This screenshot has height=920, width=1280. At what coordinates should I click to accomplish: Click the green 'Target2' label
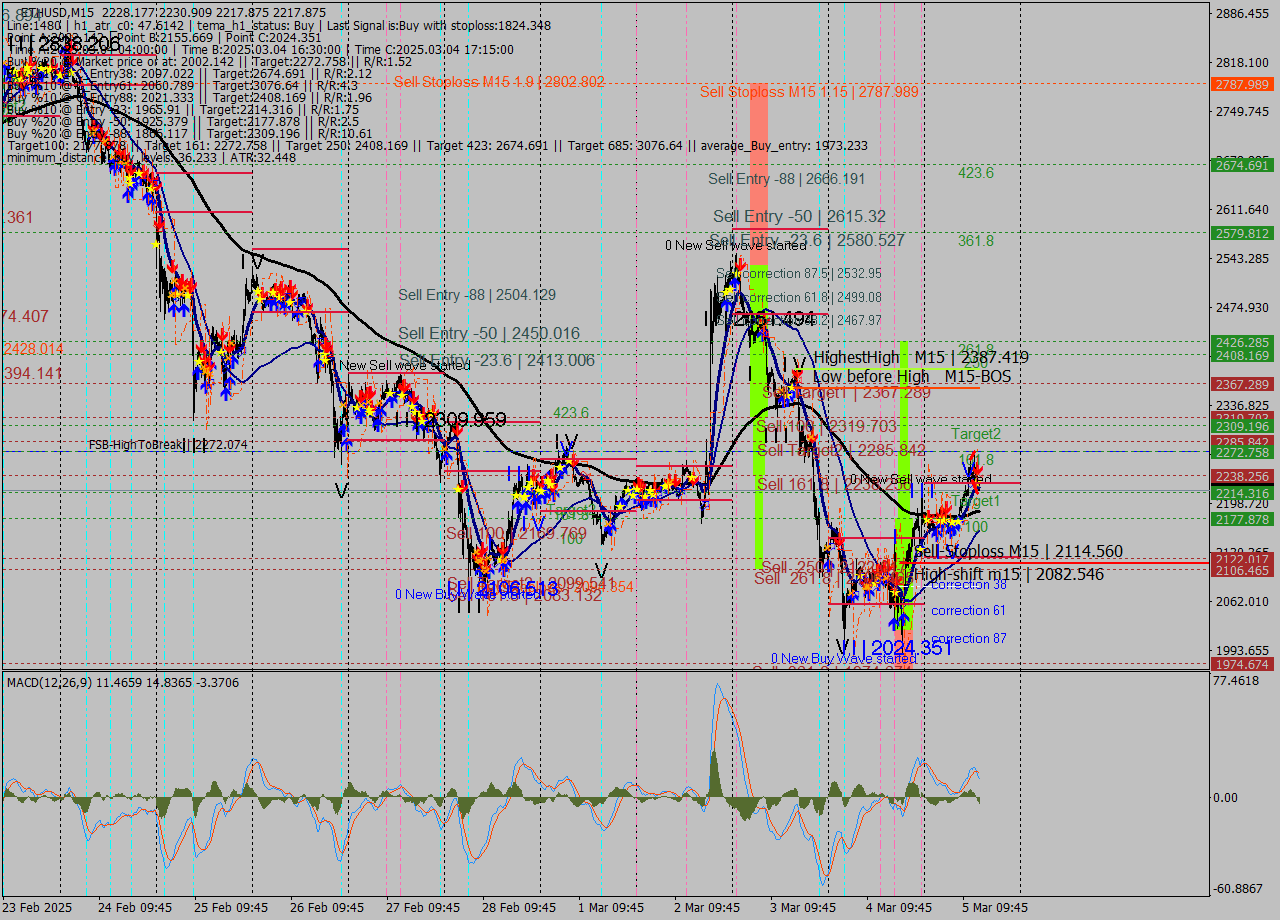click(975, 434)
